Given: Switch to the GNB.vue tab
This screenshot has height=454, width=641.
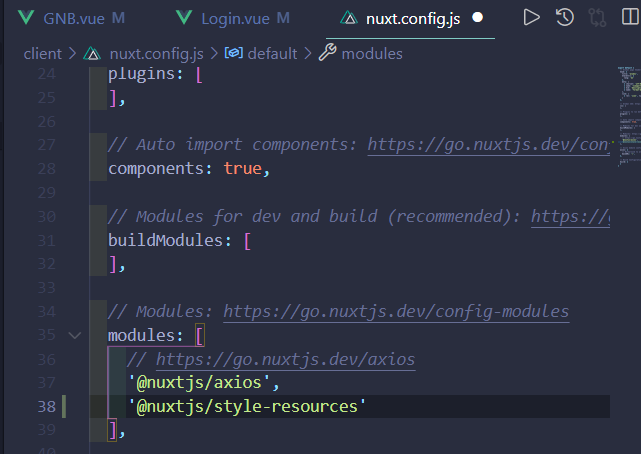Looking at the screenshot, I should click(72, 18).
